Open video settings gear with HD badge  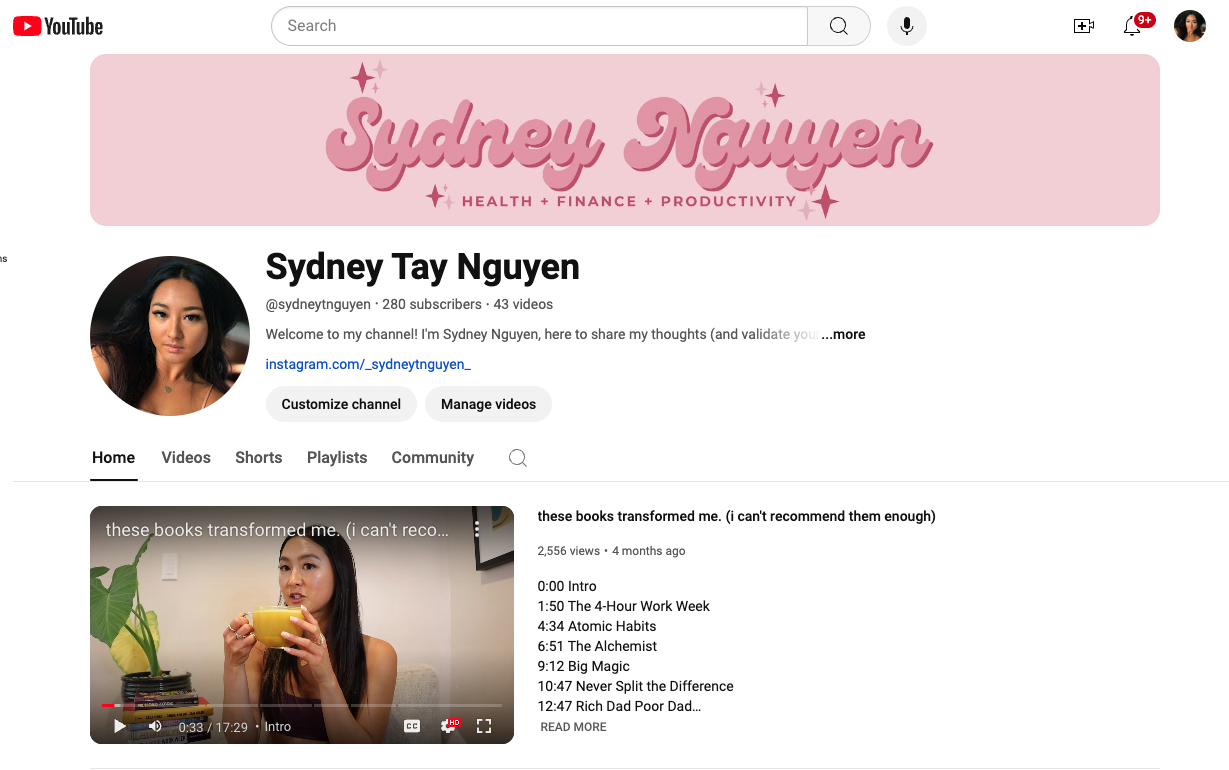[x=448, y=727]
